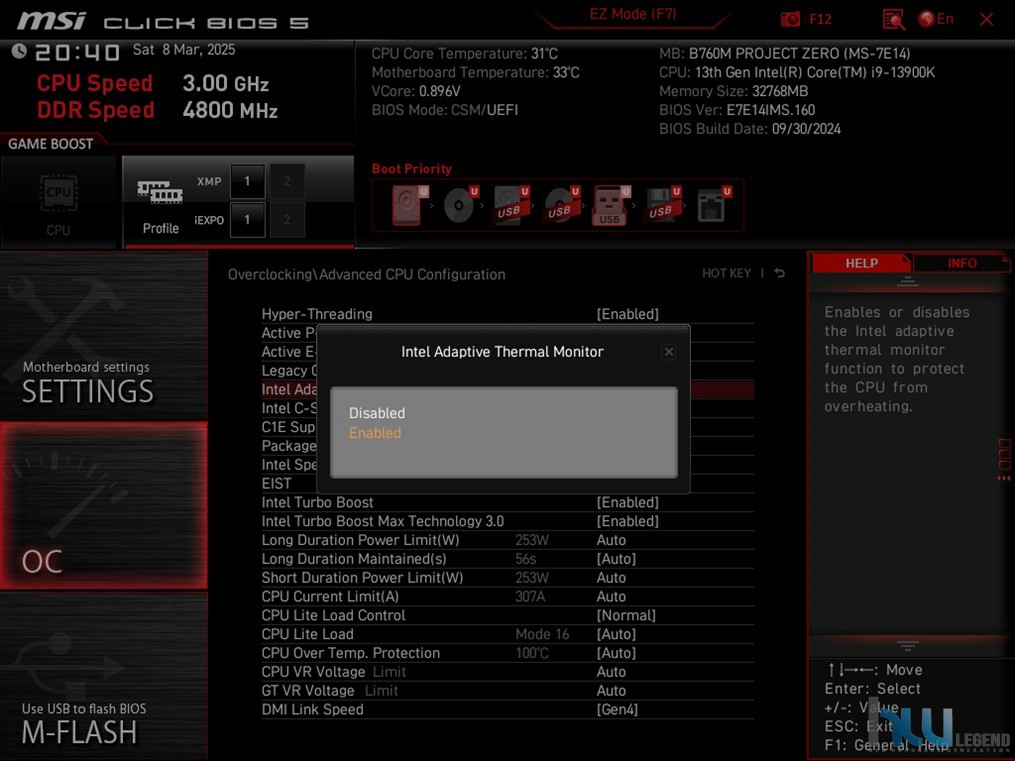Image resolution: width=1015 pixels, height=761 pixels.
Task: Click the Memory Size: 32768MB text
Action: coord(733,91)
